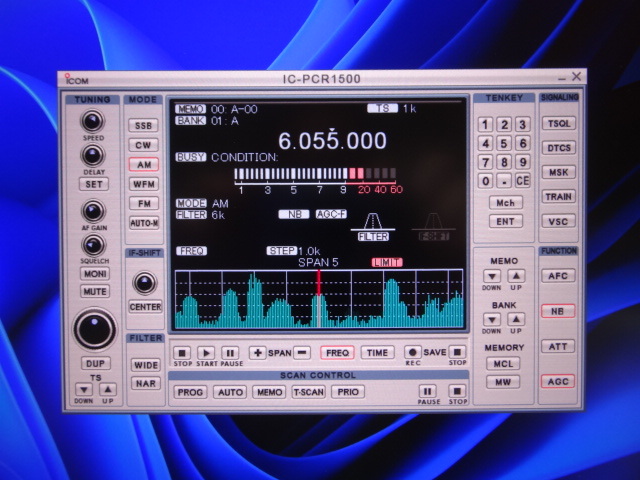The height and width of the screenshot is (480, 640).
Task: Toggle the NB noise blanker function
Action: 558,311
